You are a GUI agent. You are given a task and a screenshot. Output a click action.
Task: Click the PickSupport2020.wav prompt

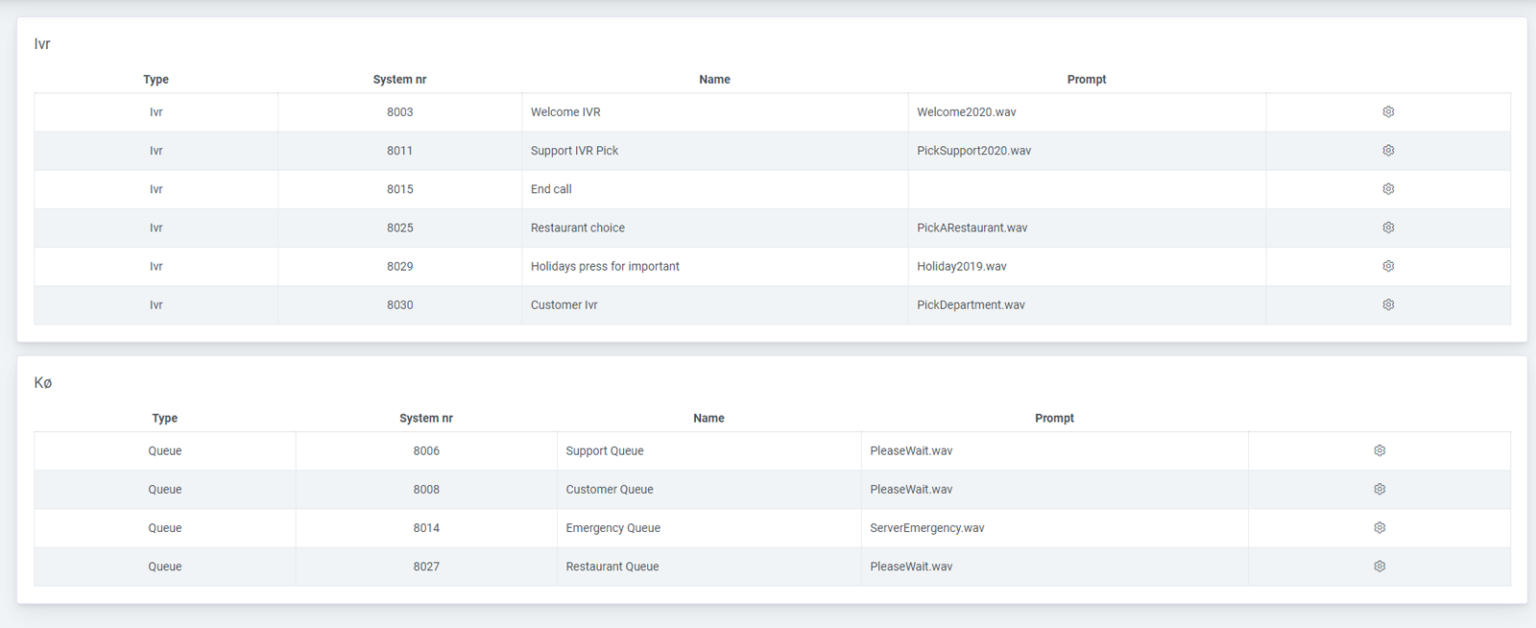pyautogui.click(x=973, y=151)
